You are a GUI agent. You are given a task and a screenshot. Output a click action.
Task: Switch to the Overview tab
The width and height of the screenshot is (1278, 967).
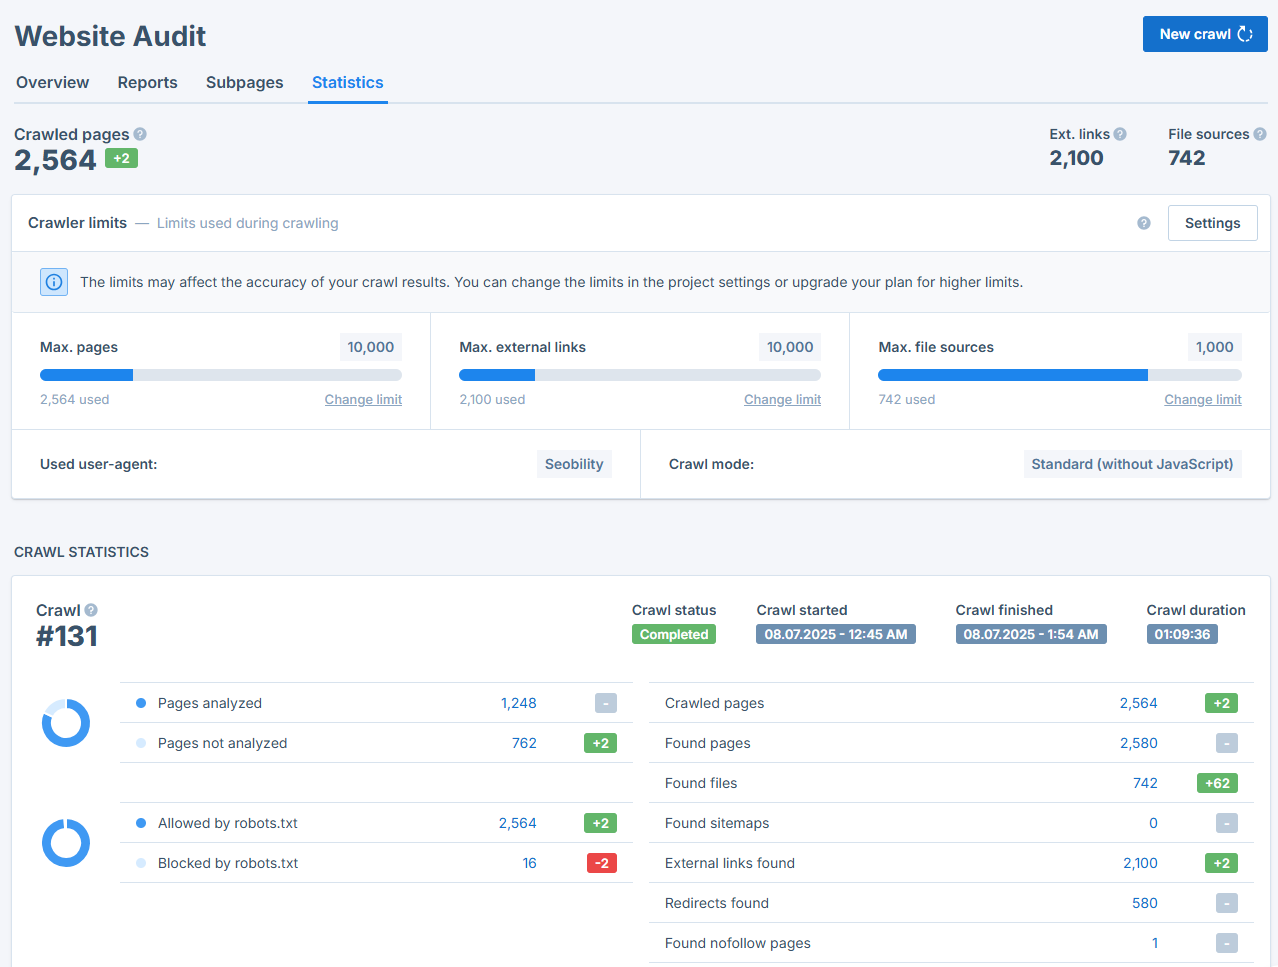(x=52, y=83)
